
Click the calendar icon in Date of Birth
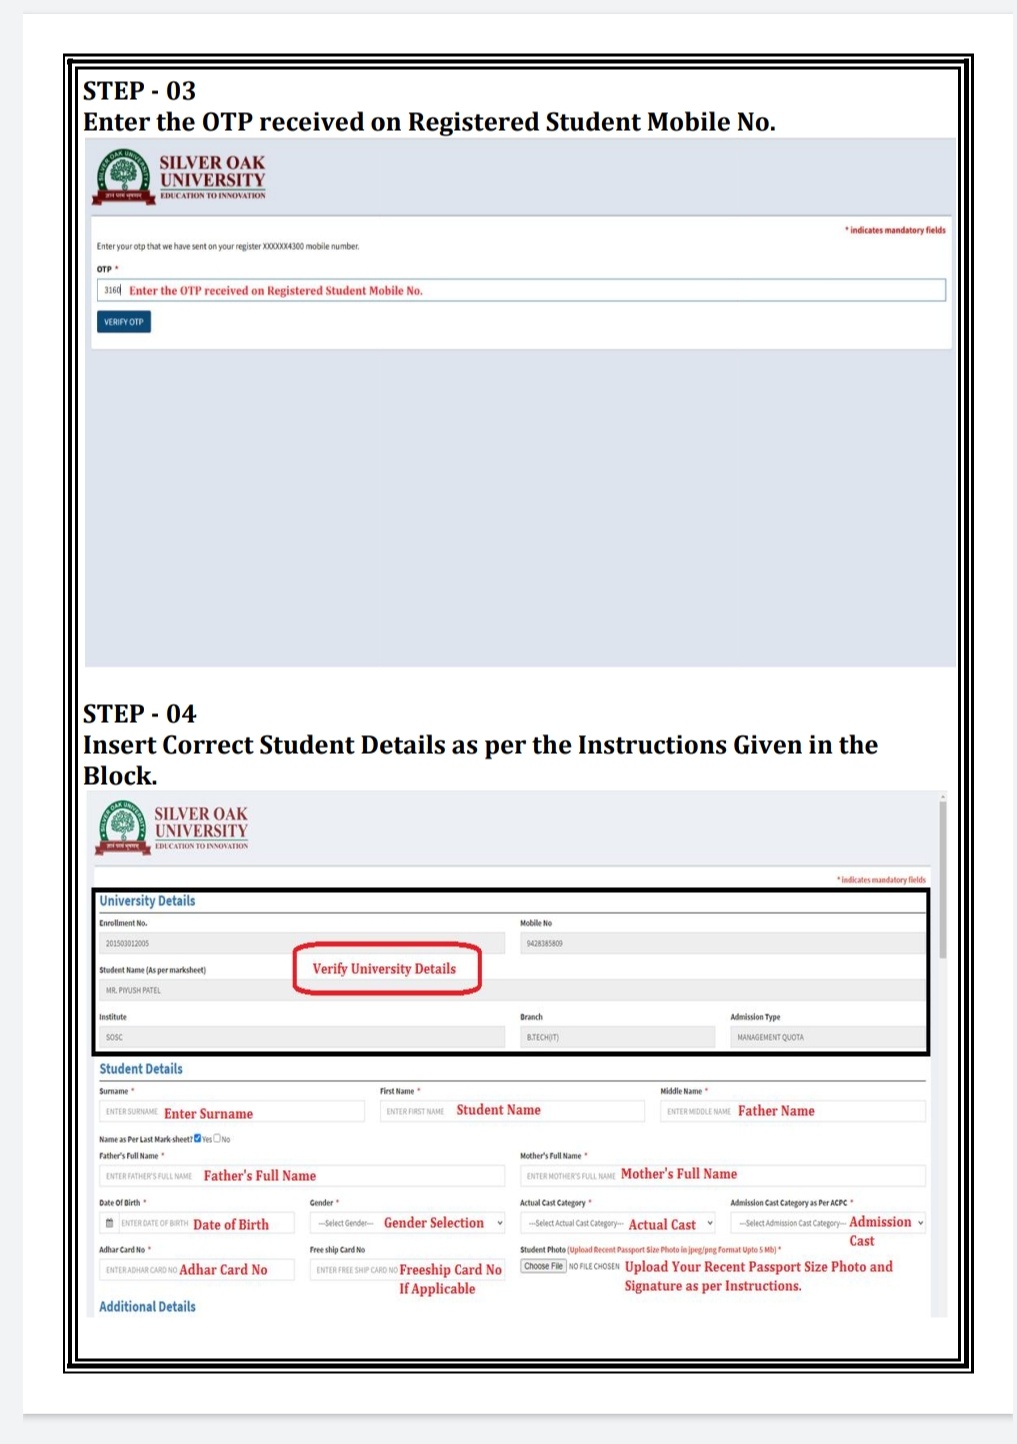[x=109, y=1223]
